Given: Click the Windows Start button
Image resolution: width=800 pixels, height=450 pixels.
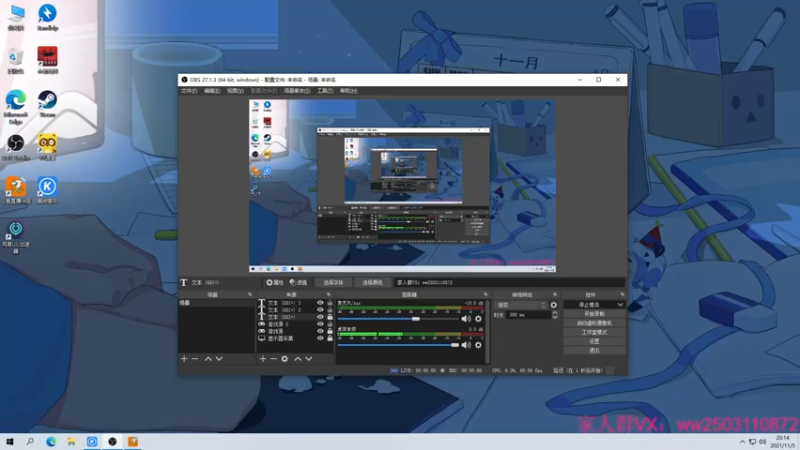Looking at the screenshot, I should [10, 441].
